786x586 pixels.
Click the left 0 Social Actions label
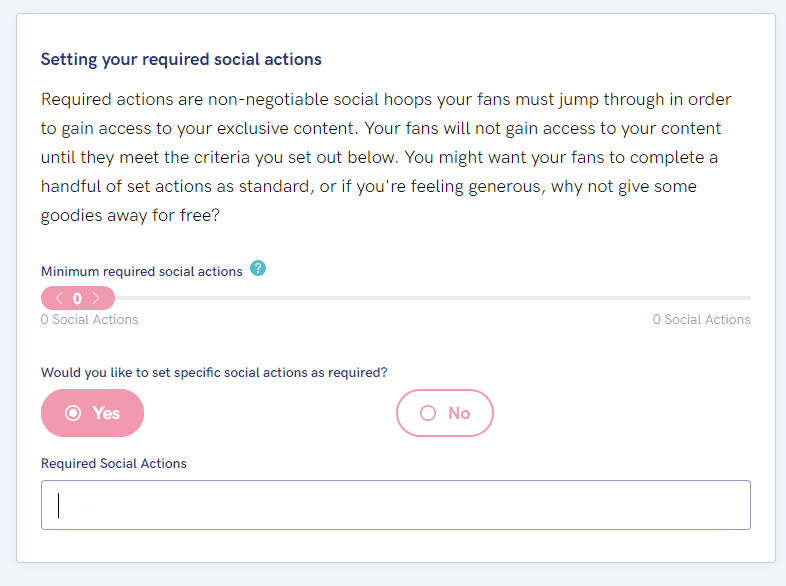pos(90,319)
